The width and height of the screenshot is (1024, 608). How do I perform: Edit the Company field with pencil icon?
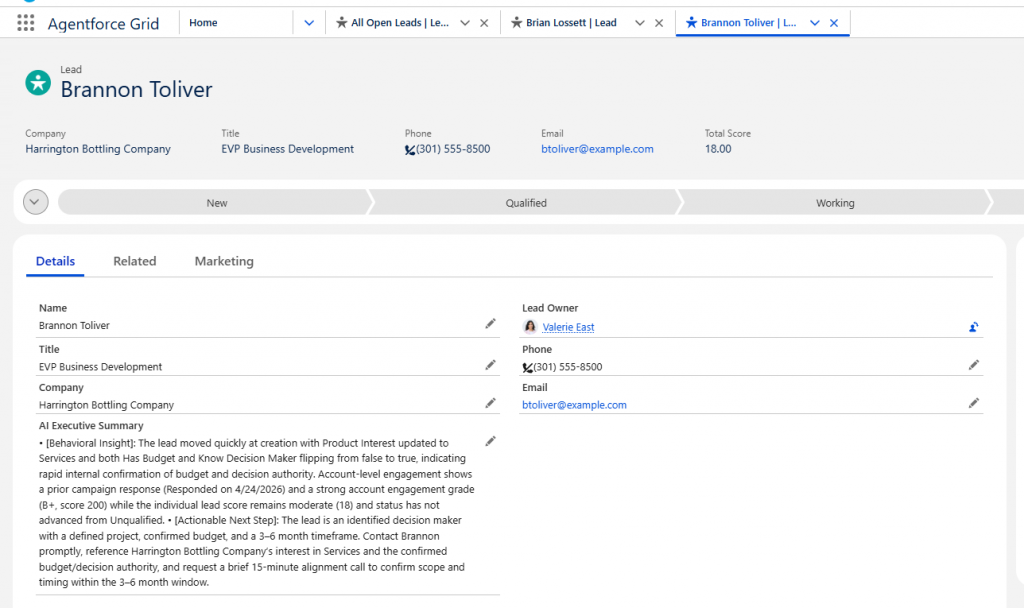pyautogui.click(x=490, y=403)
